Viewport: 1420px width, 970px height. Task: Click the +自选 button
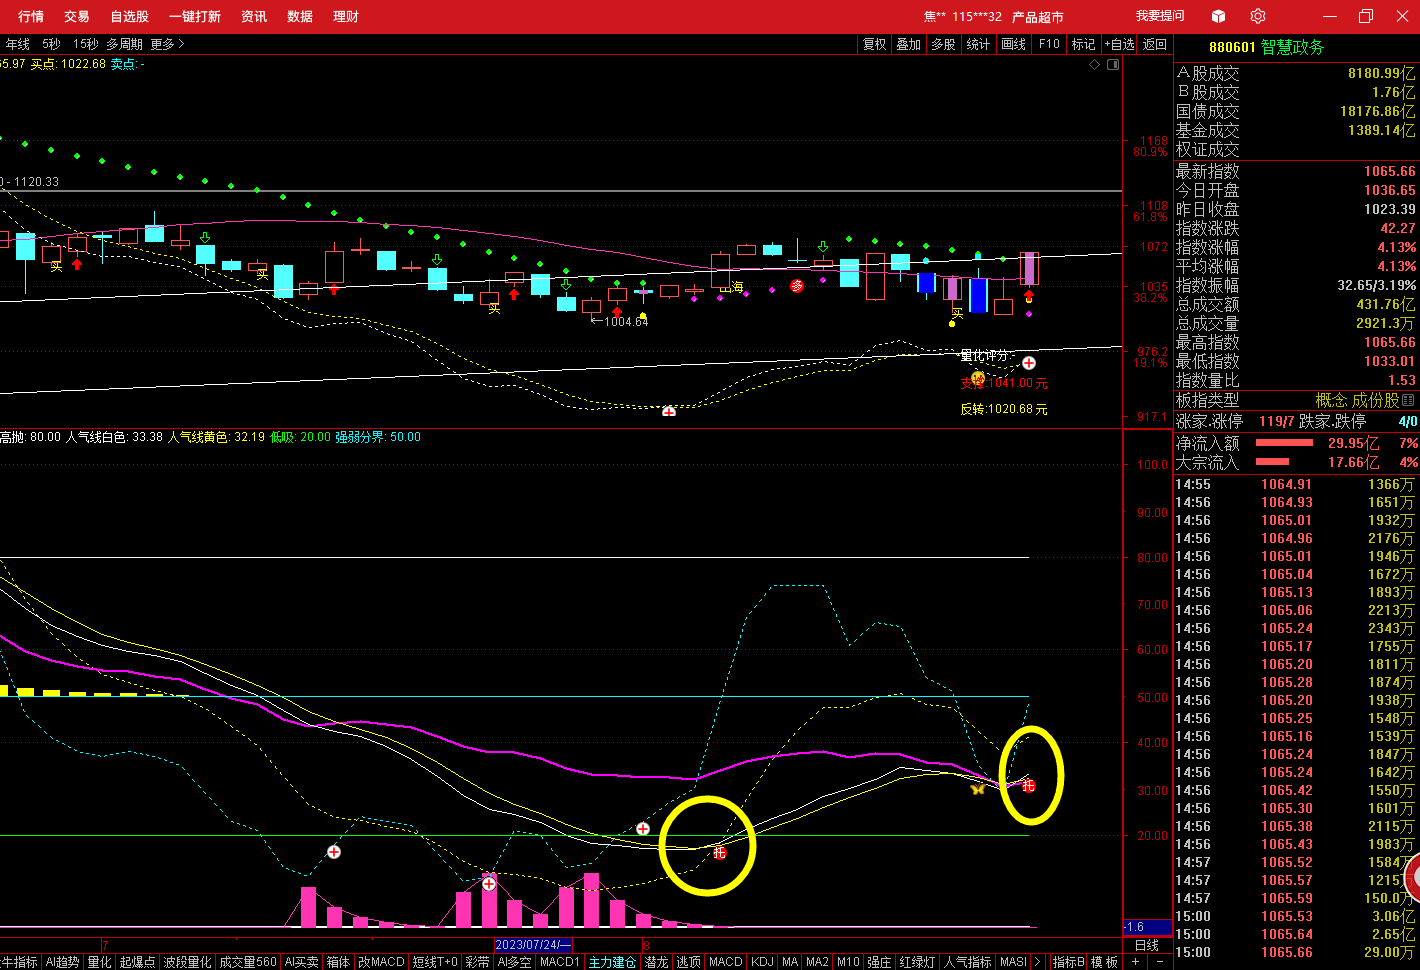pyautogui.click(x=1119, y=44)
